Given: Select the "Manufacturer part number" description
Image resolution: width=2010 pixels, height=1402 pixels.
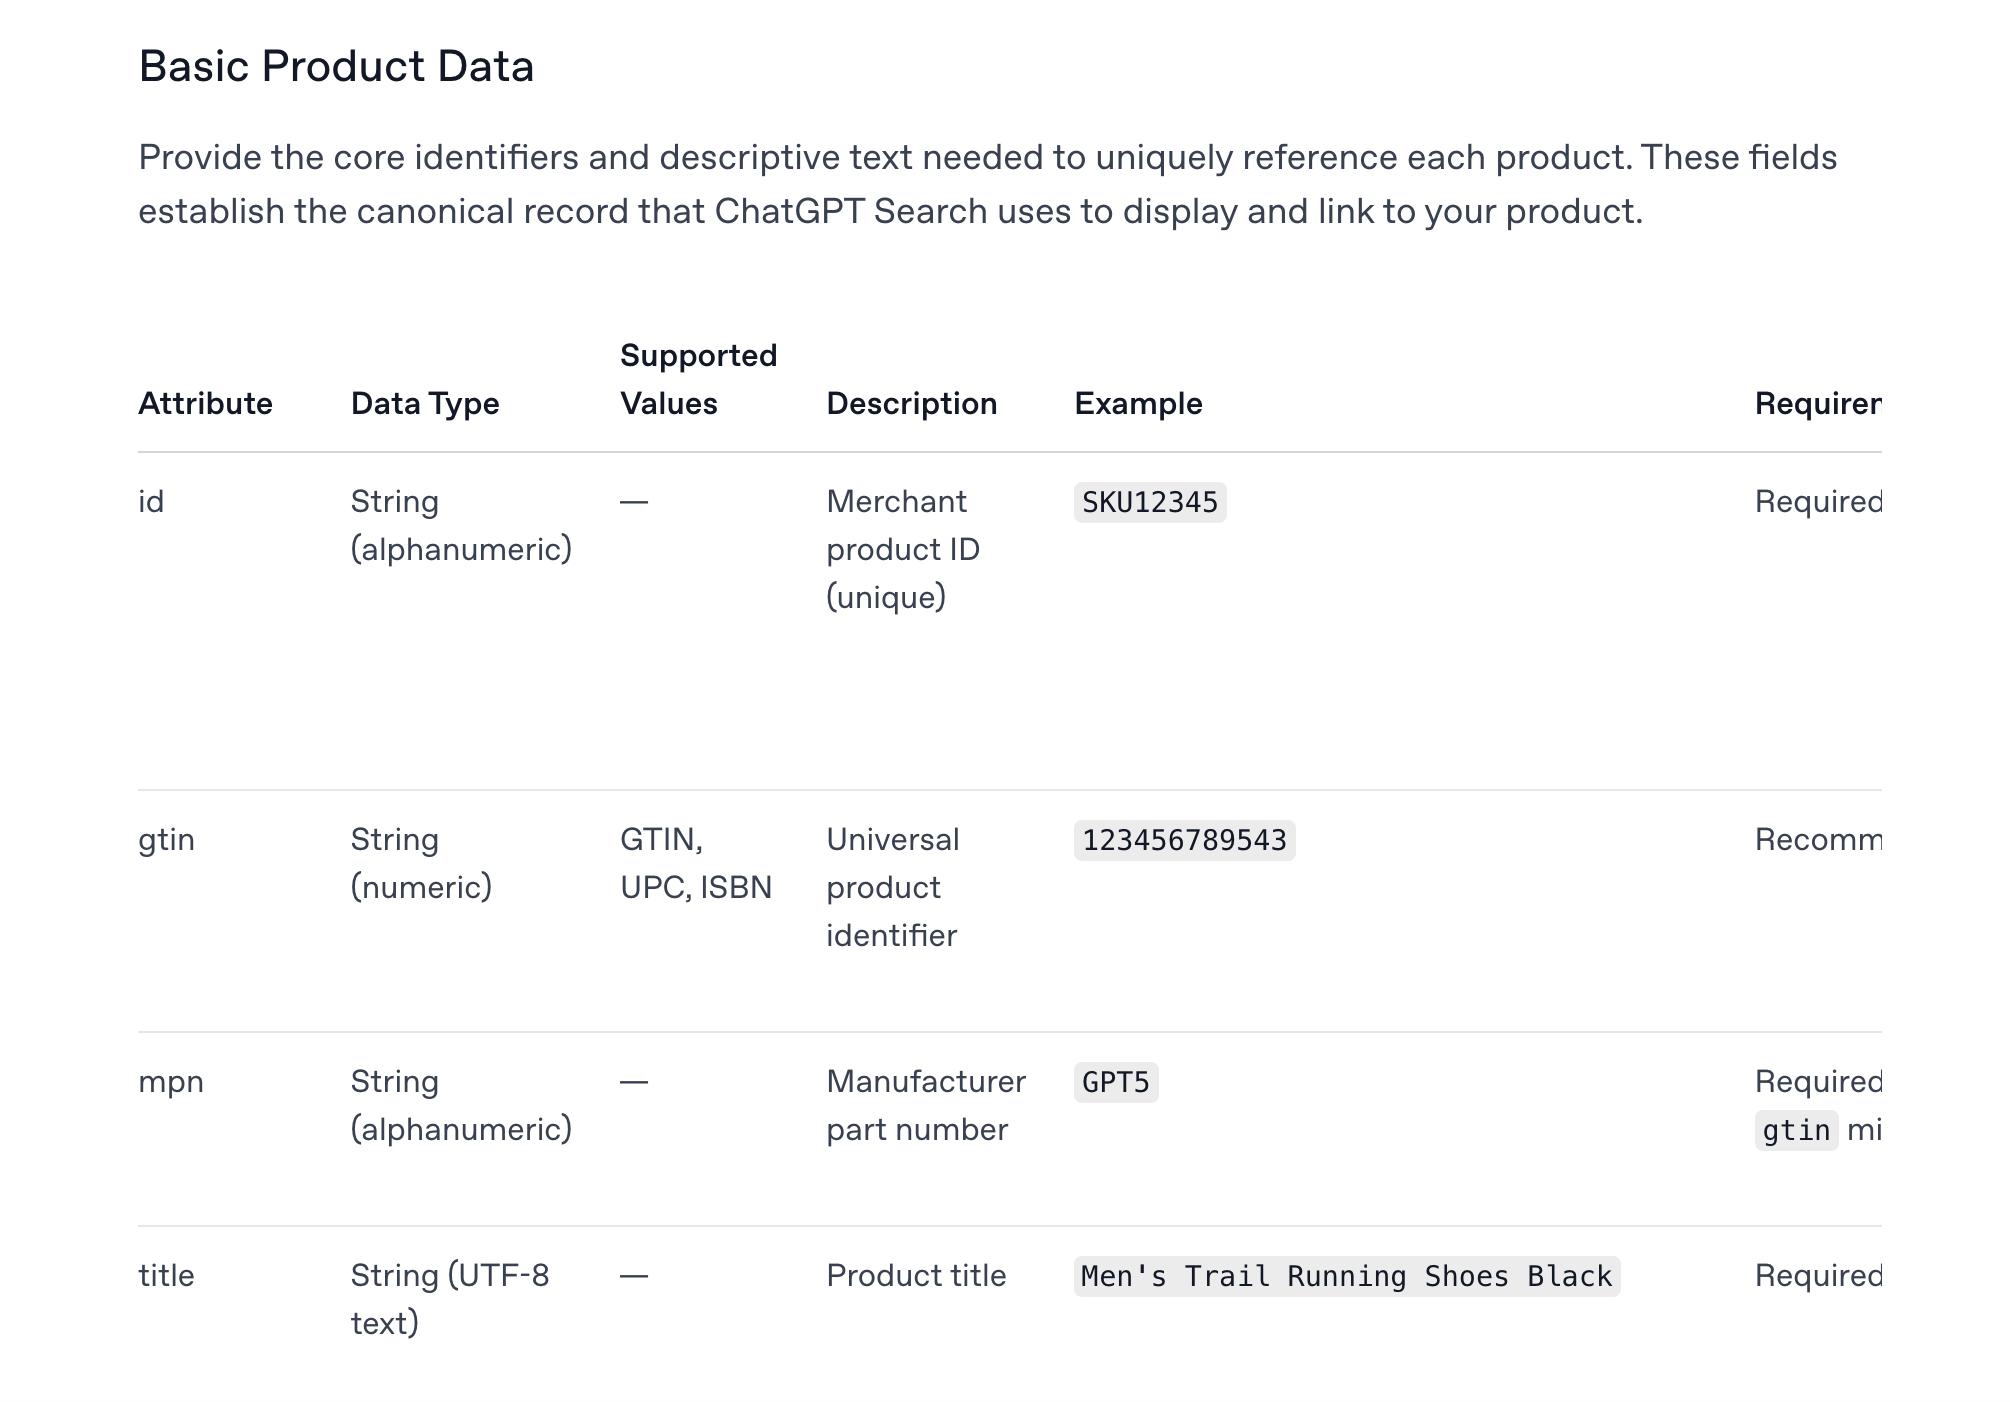Looking at the screenshot, I should click(925, 1105).
